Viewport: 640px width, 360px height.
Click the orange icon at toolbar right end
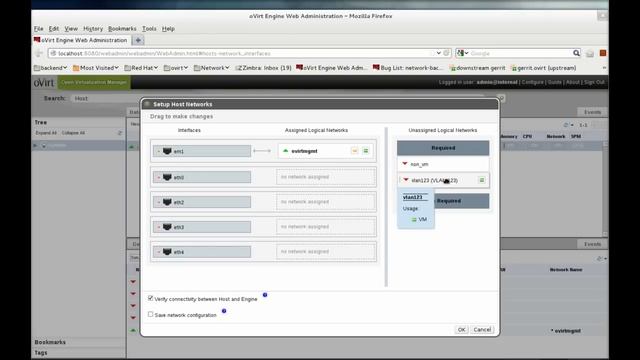(x=603, y=53)
